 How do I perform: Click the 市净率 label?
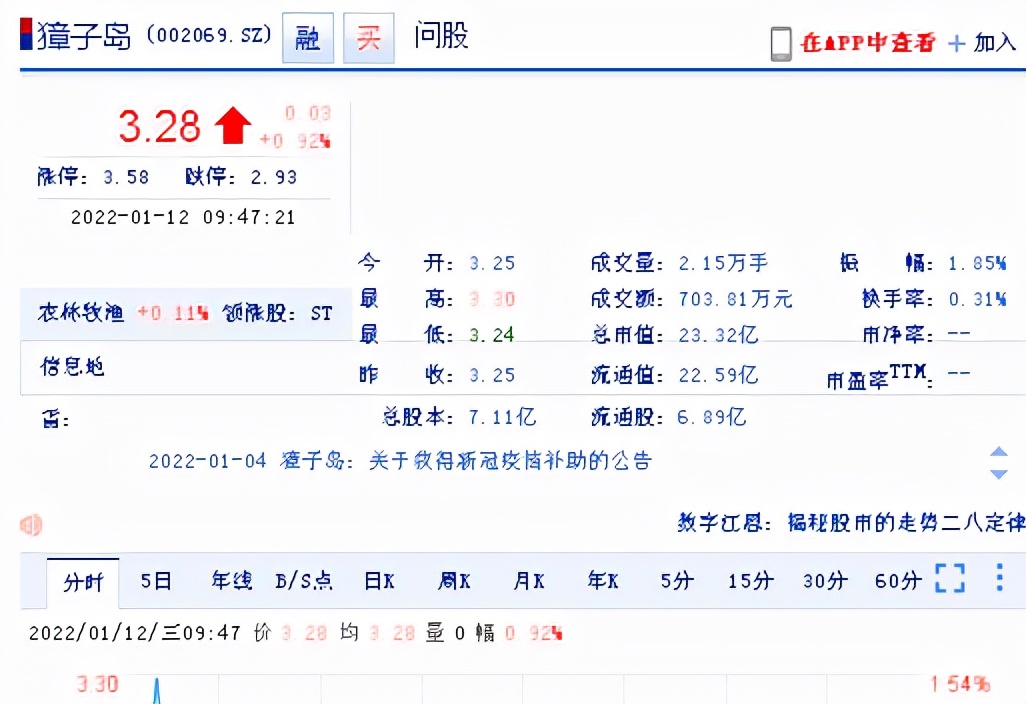point(898,335)
